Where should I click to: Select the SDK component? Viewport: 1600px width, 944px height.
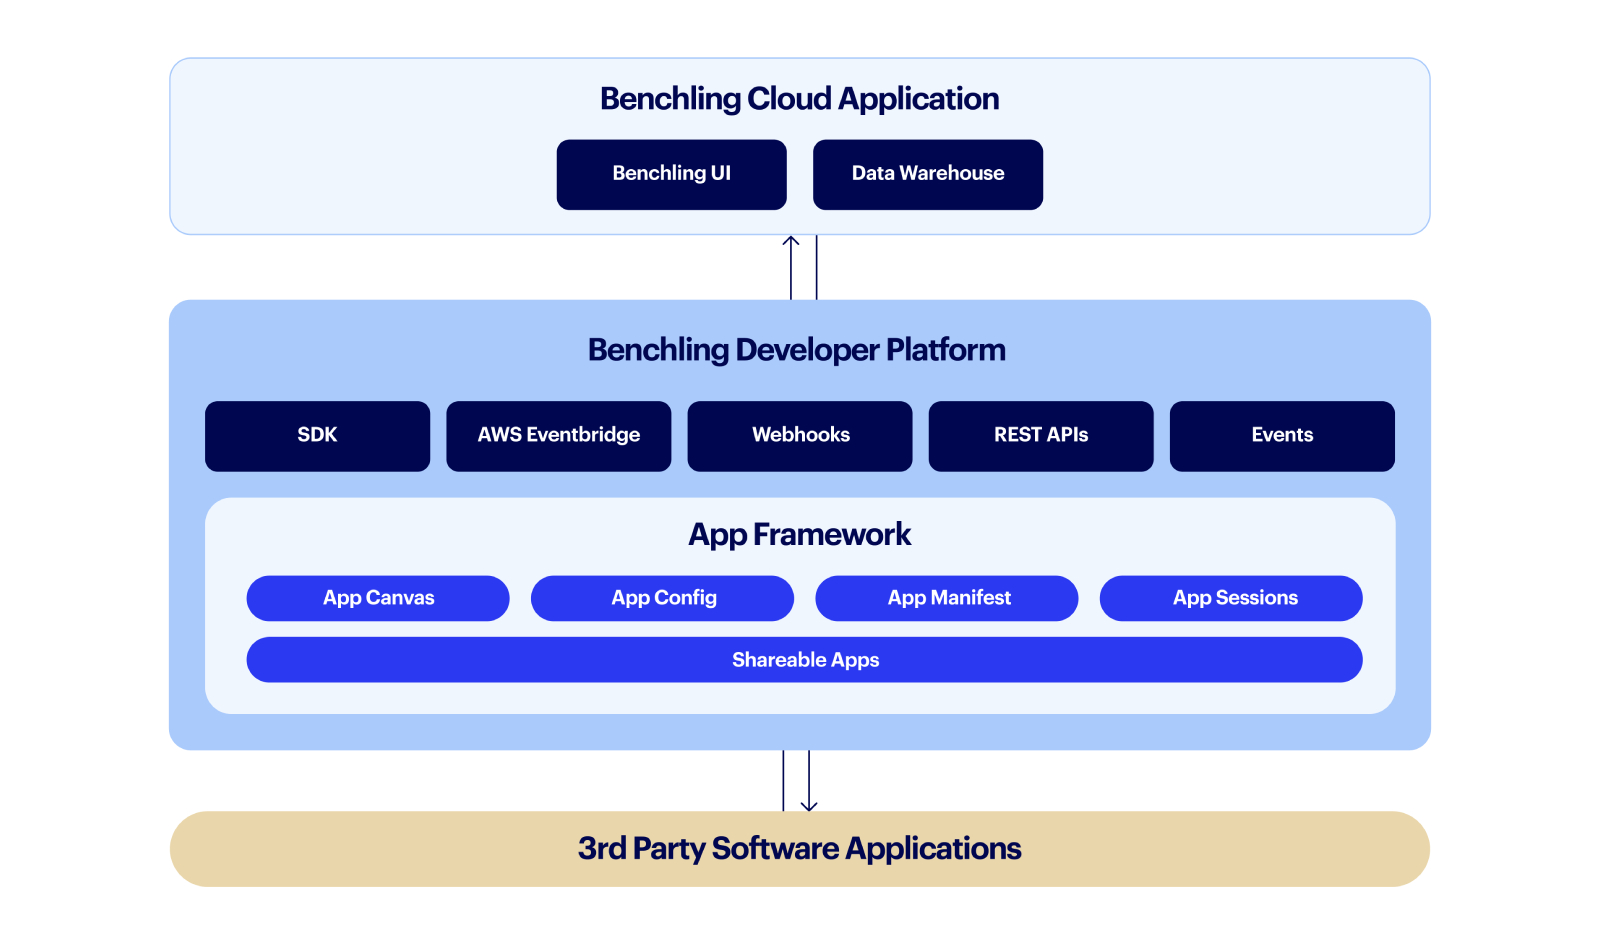[x=316, y=435]
